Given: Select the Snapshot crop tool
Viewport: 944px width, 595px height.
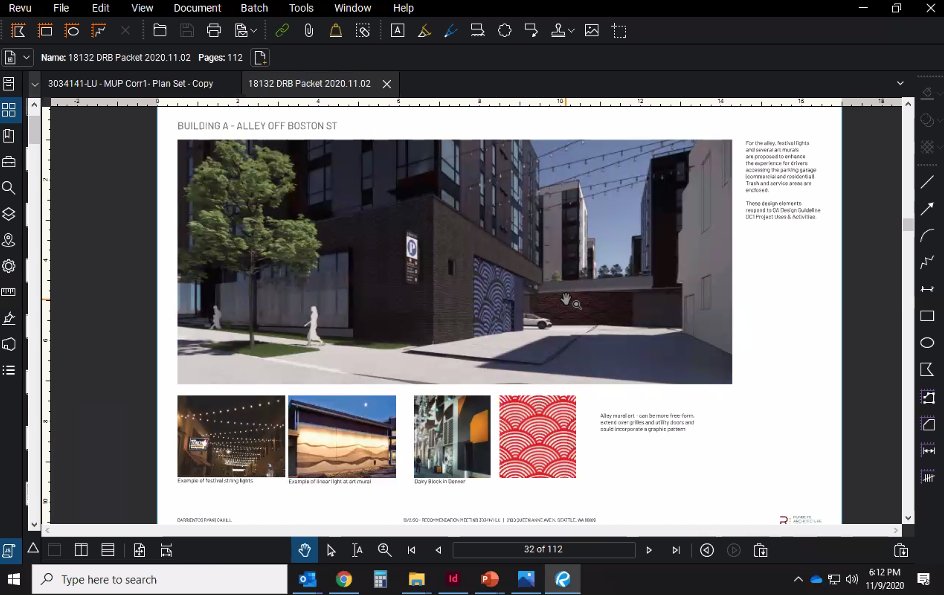Looking at the screenshot, I should click(x=619, y=30).
